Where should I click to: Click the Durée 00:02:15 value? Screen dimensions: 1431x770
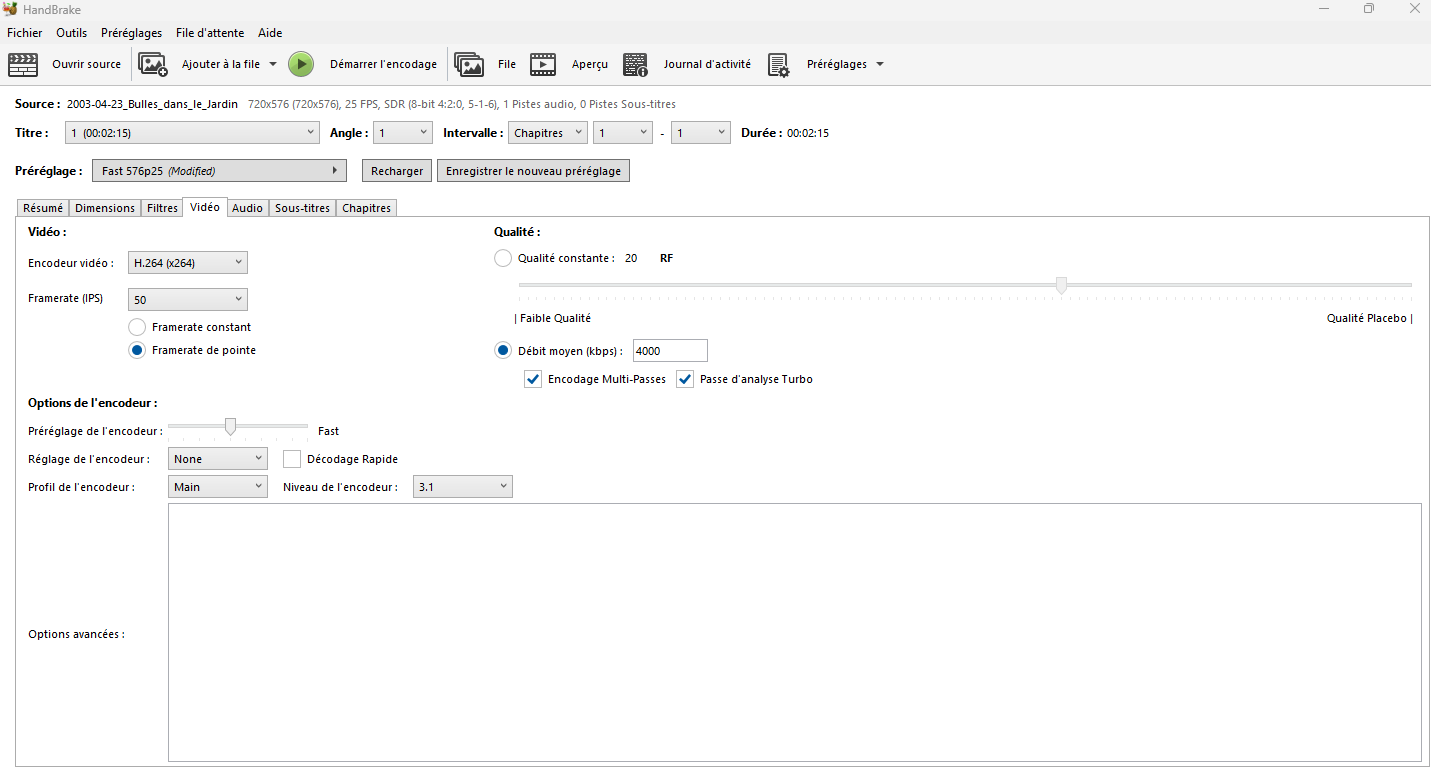tap(808, 133)
